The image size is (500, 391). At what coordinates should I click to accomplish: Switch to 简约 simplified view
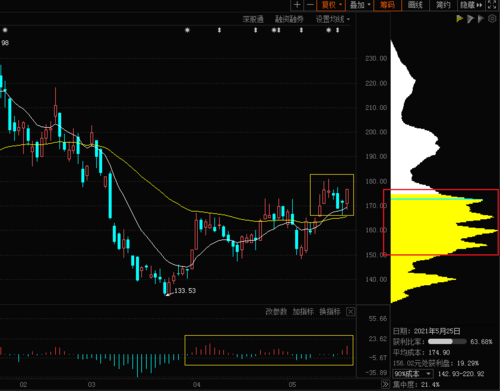pyautogui.click(x=443, y=5)
